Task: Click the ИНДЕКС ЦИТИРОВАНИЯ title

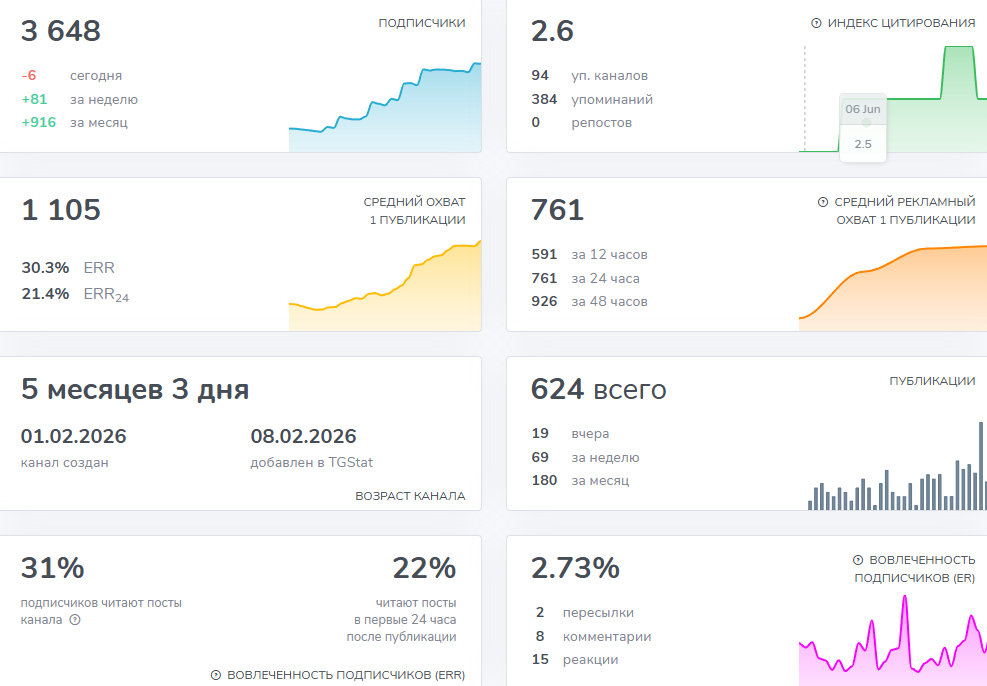Action: click(x=901, y=23)
